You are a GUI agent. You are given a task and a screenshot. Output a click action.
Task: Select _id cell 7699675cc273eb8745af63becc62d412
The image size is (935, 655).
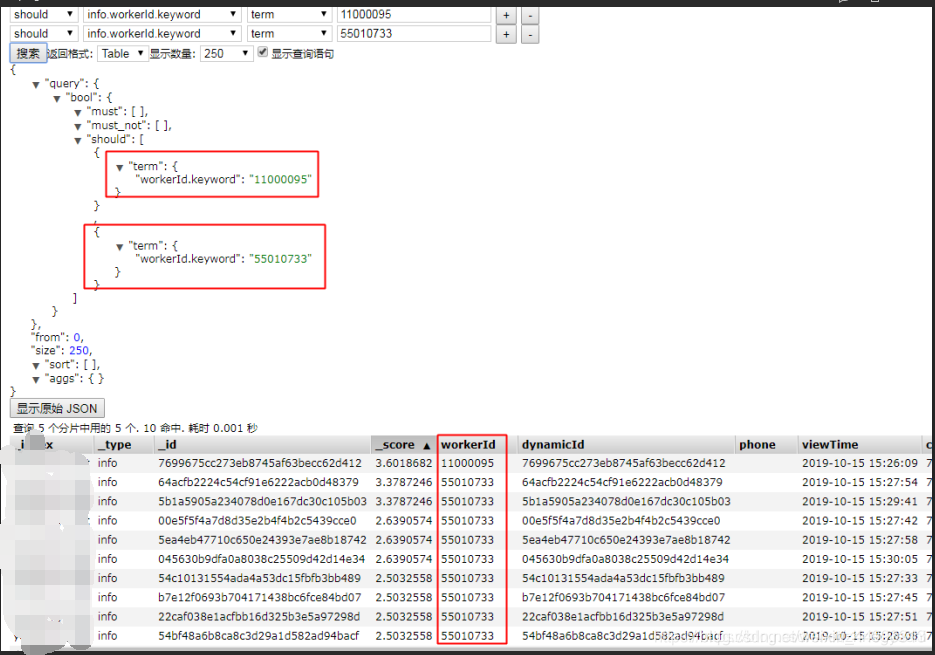click(x=260, y=463)
